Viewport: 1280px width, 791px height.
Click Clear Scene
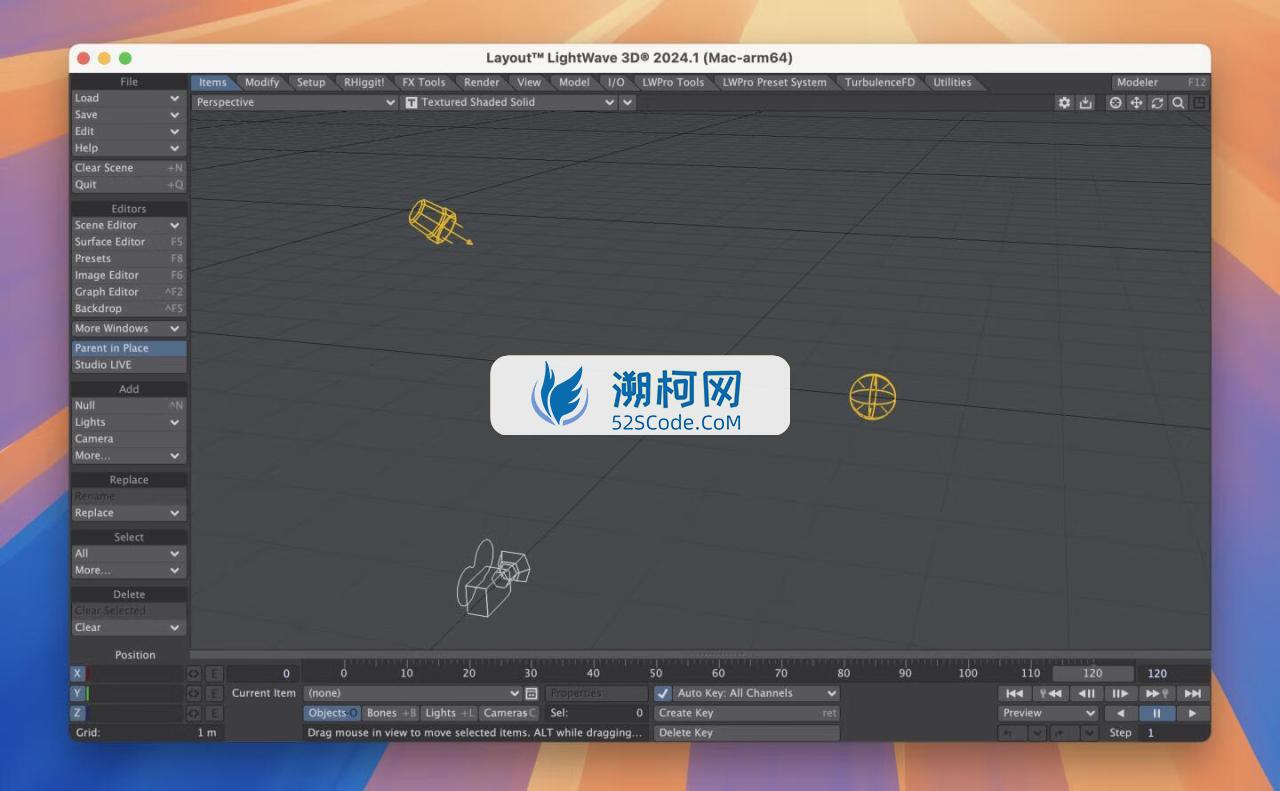click(x=129, y=168)
